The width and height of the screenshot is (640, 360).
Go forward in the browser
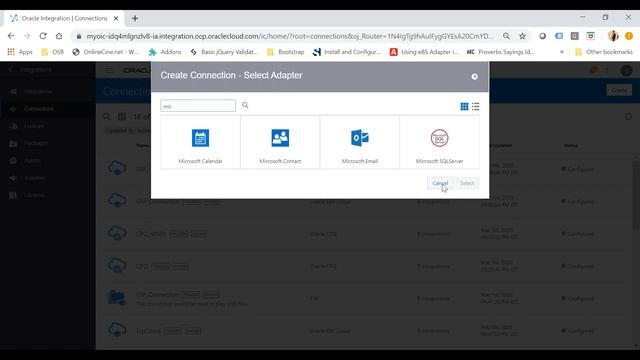[x=27, y=36]
